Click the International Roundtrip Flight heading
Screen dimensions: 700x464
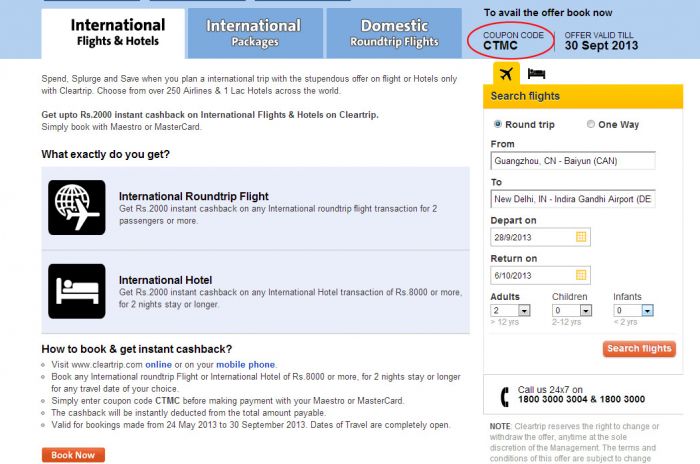click(194, 196)
